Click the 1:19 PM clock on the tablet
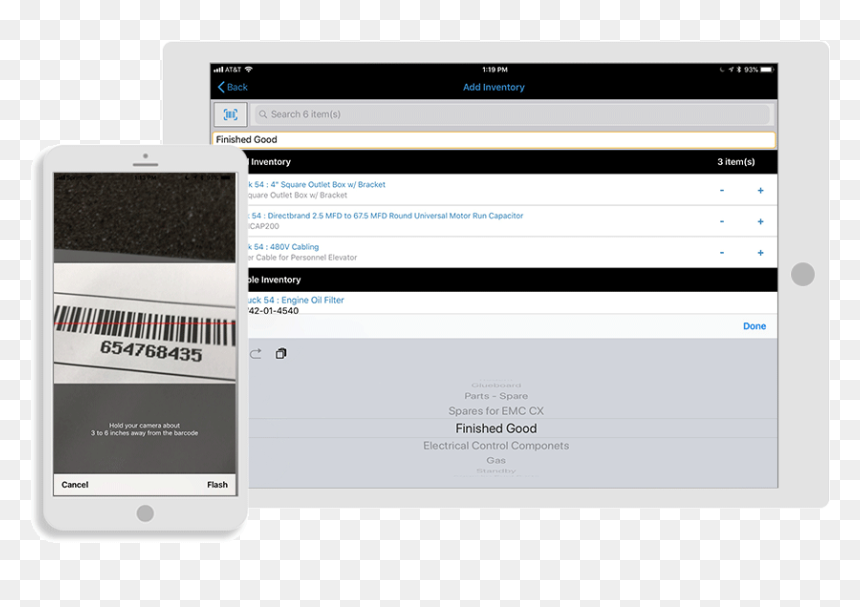The image size is (860, 607). coord(495,70)
